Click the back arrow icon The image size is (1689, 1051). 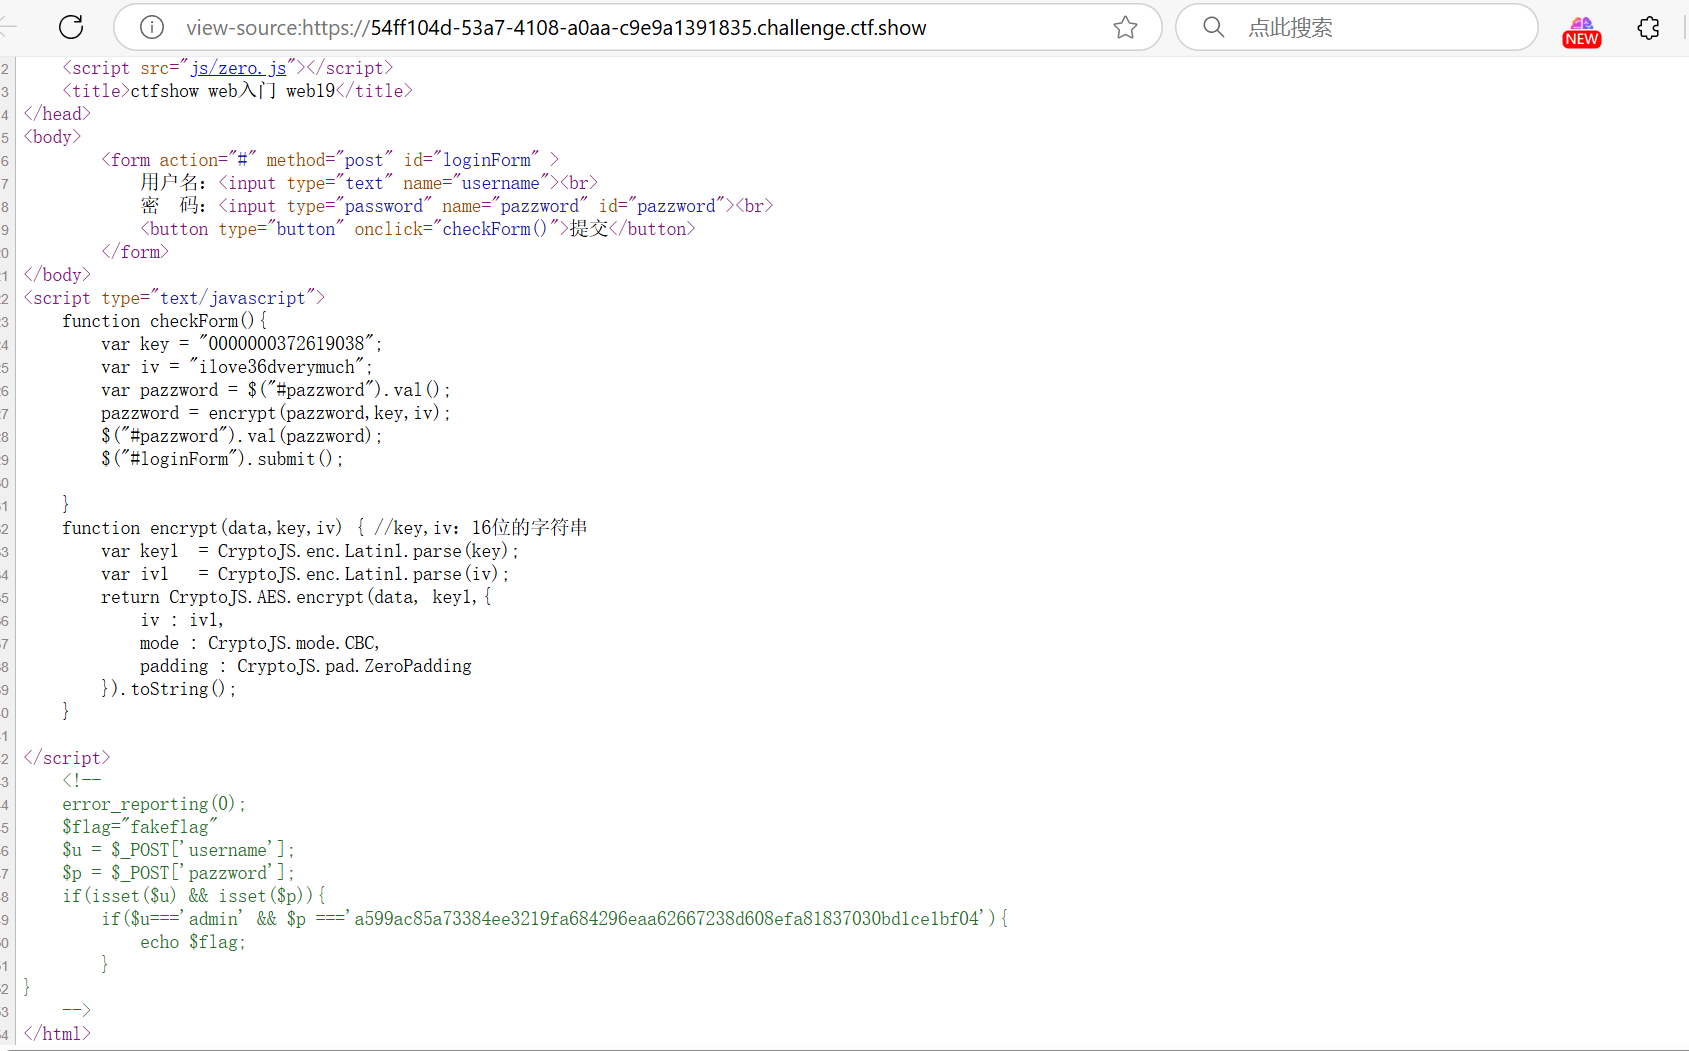point(9,27)
